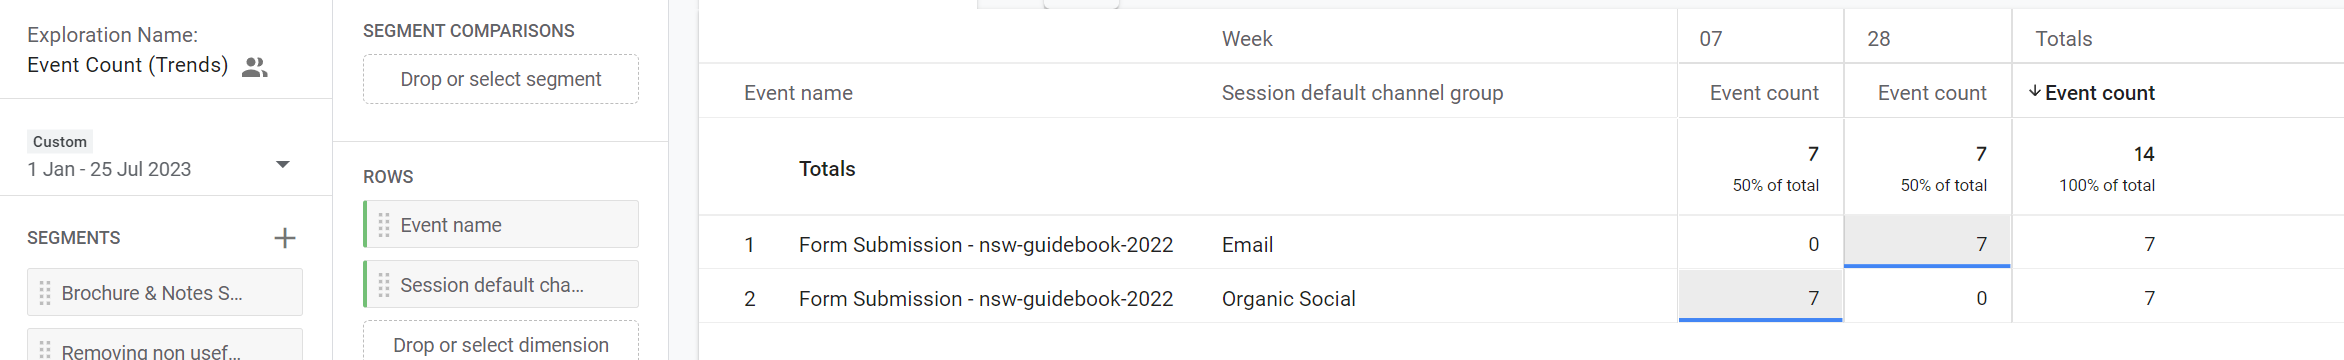Click the Event name column header
The height and width of the screenshot is (360, 2344).
(x=798, y=93)
